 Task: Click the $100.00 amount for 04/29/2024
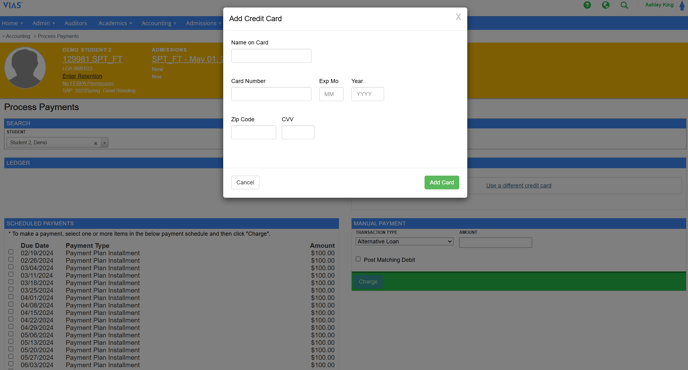tap(322, 328)
